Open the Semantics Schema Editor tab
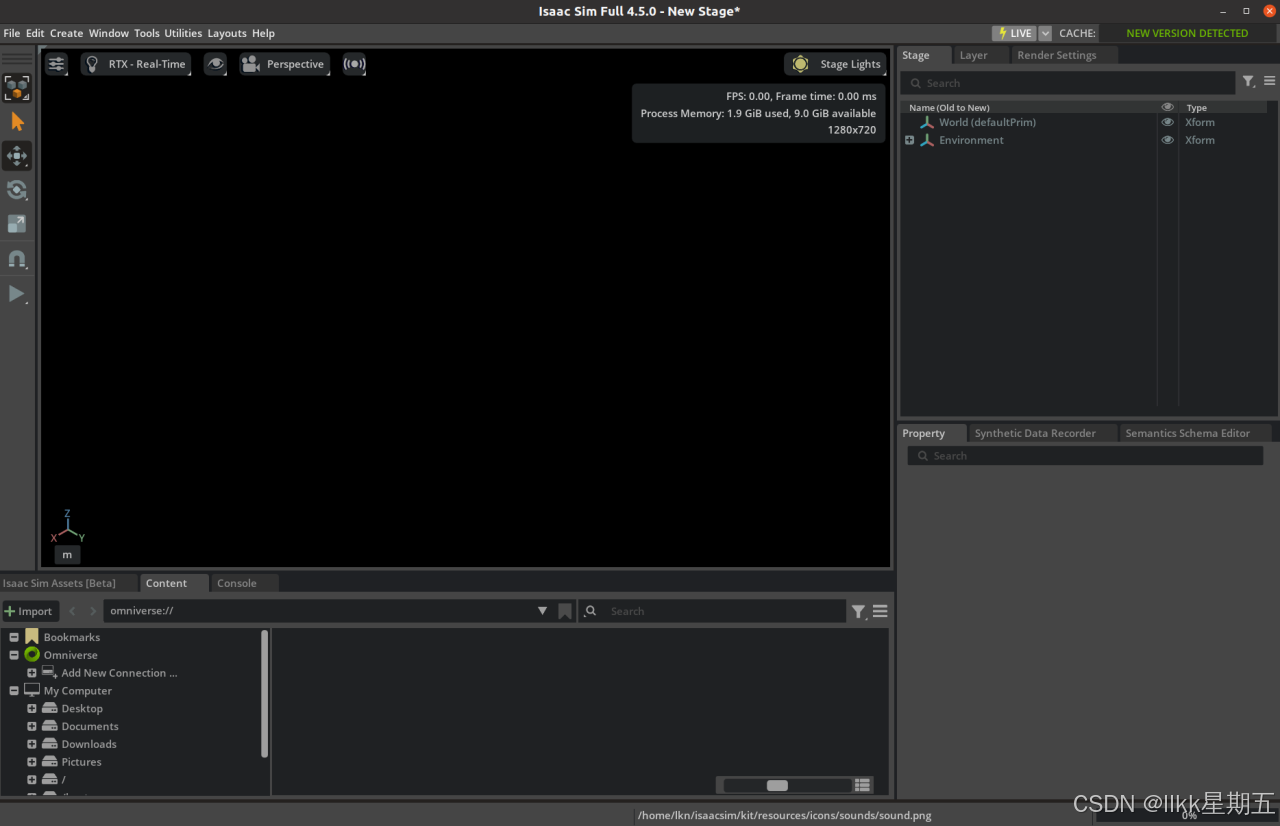The image size is (1280, 826). point(1188,433)
